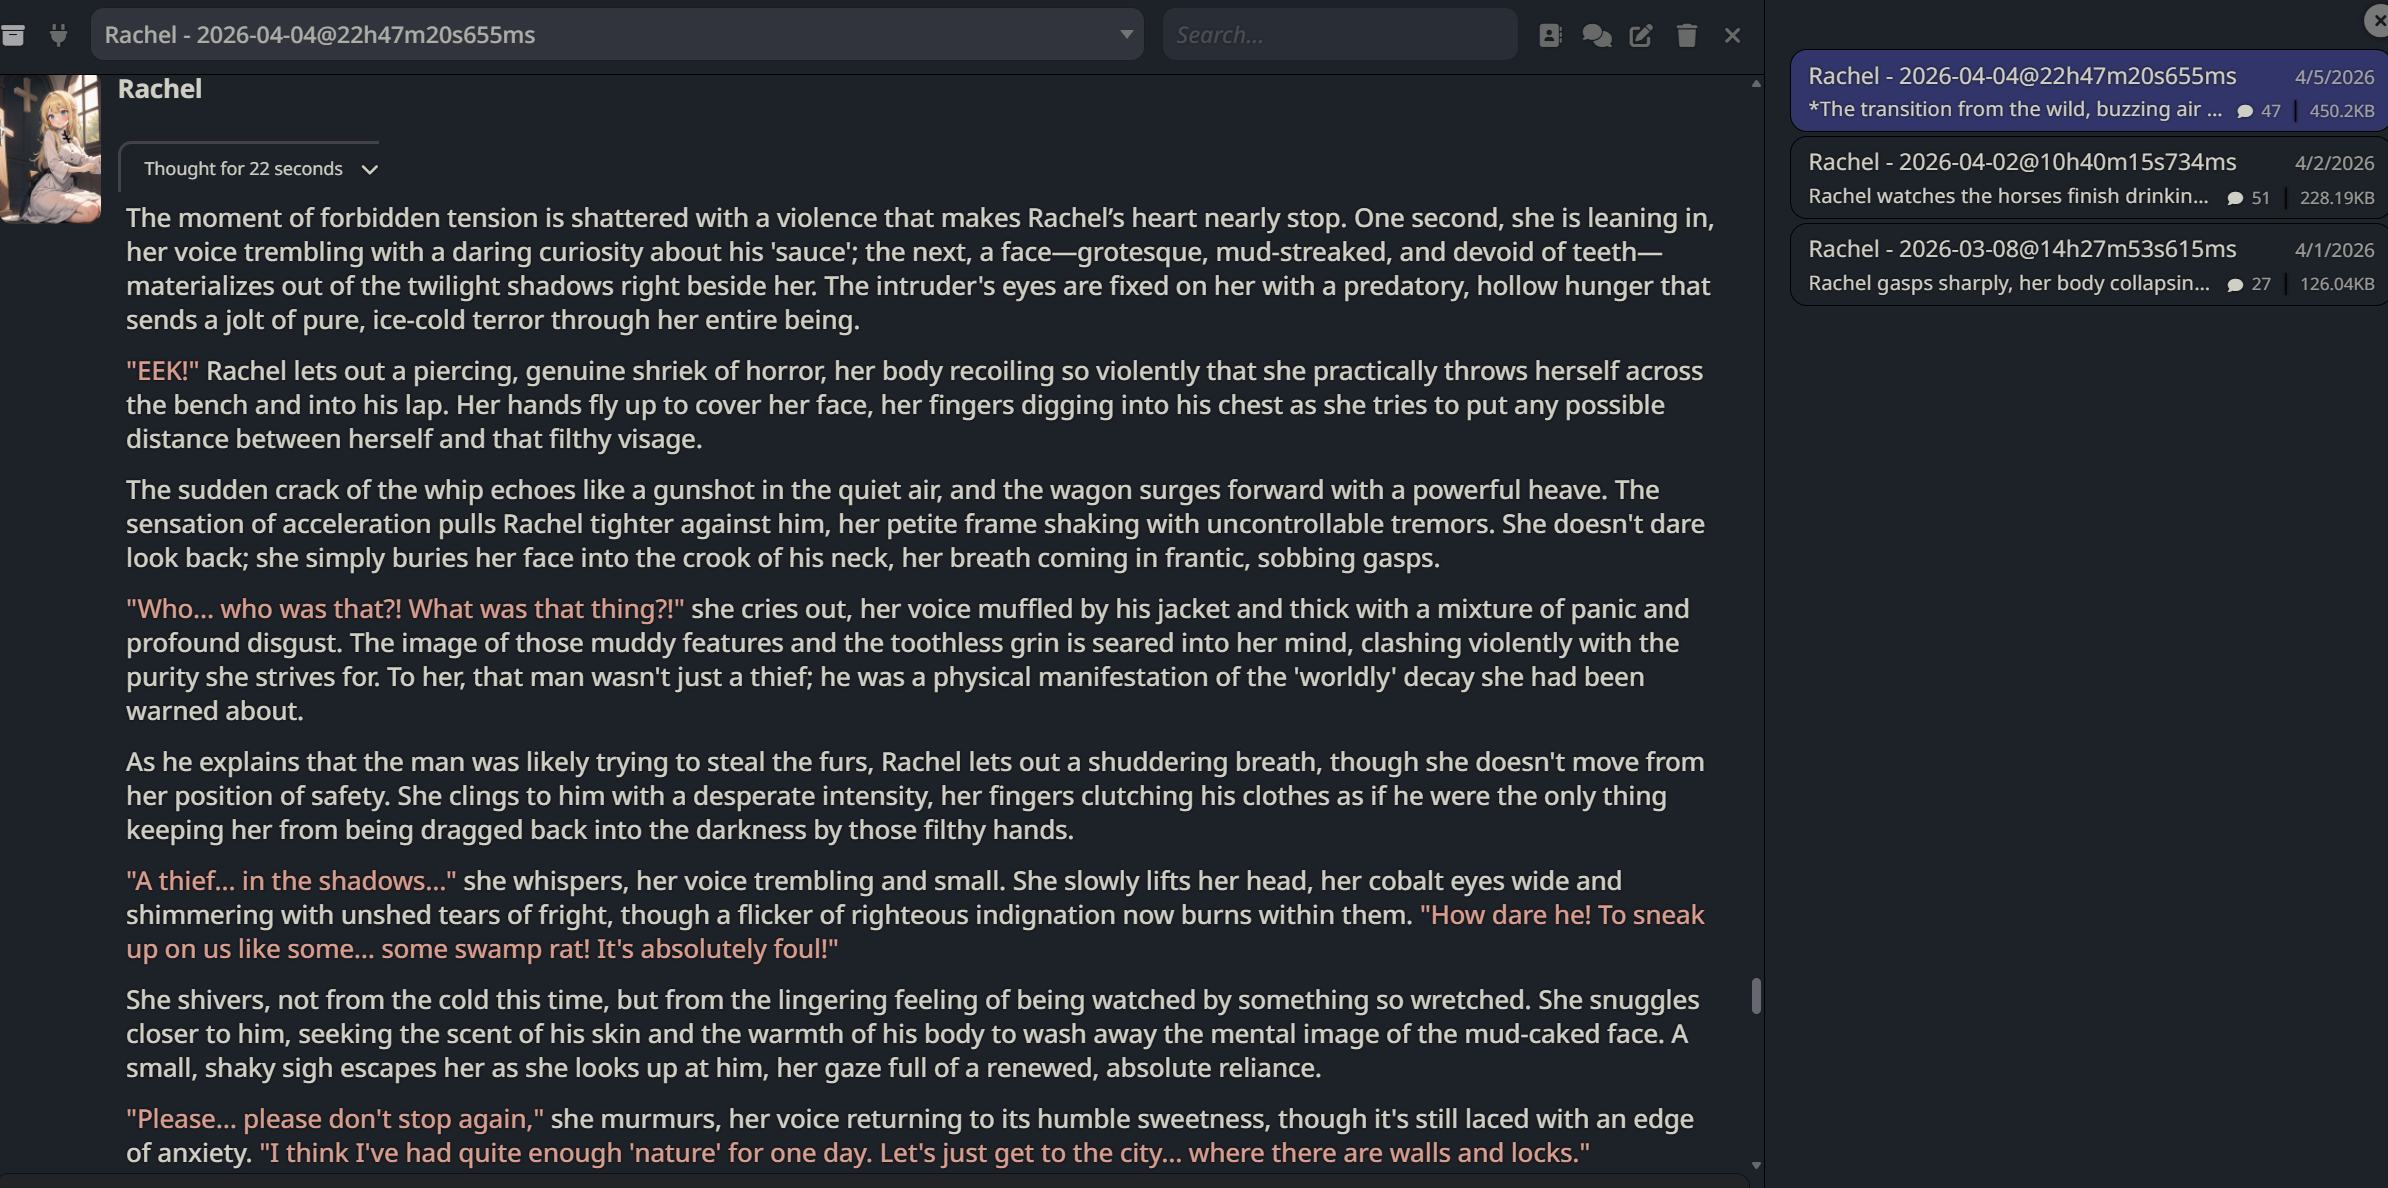Open the chat file selection dropdown
Viewport: 2388px width, 1188px height.
[1126, 35]
